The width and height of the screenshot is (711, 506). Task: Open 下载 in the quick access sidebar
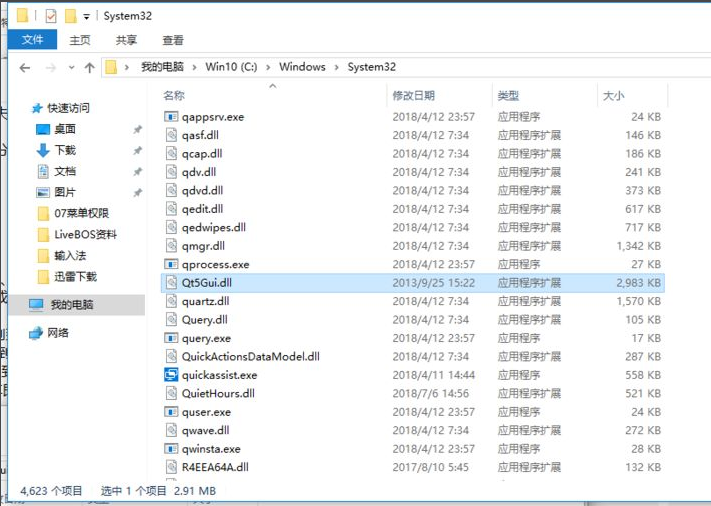click(64, 150)
